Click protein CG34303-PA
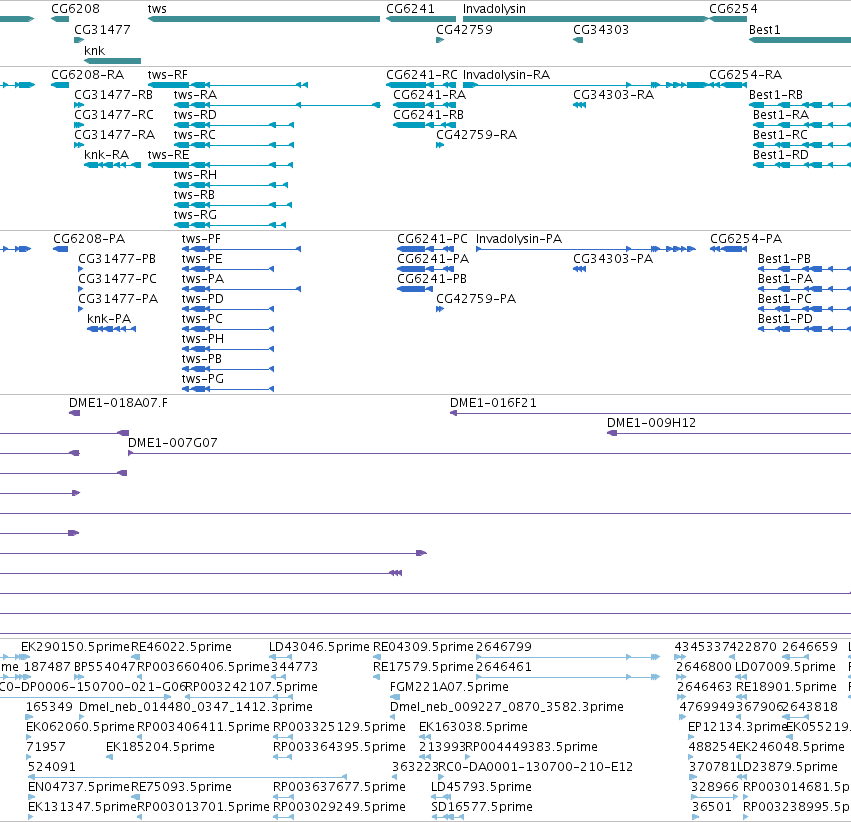851x822 pixels. (580, 269)
